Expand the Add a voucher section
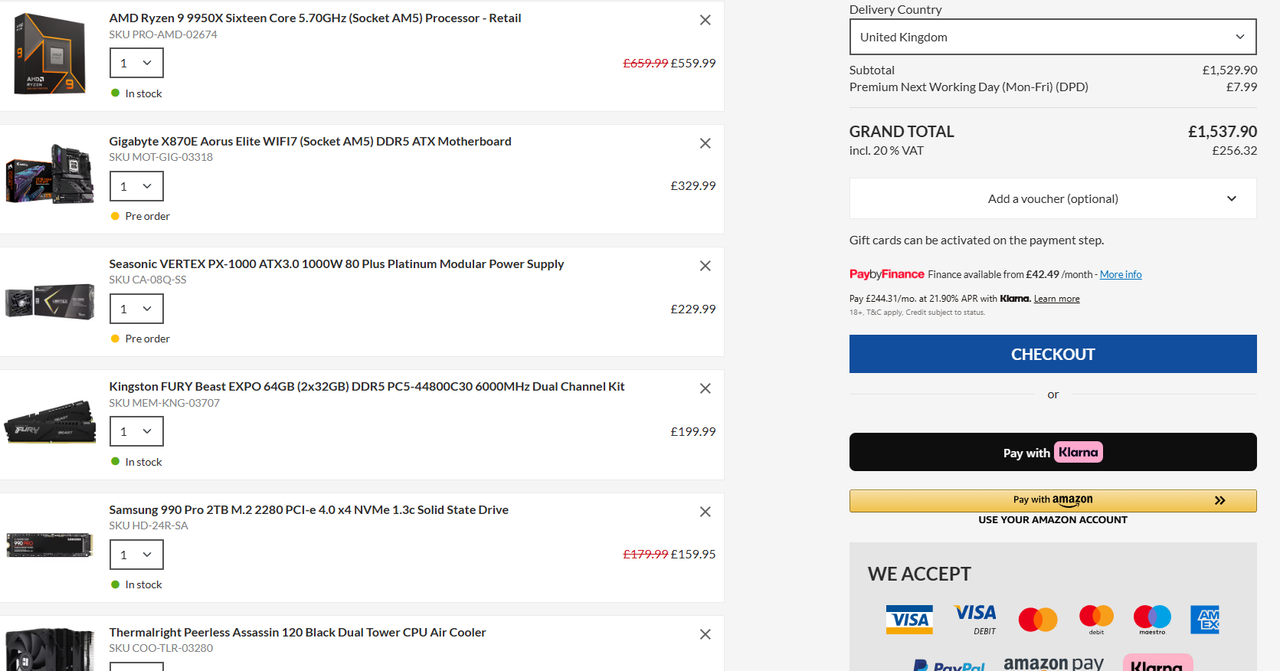 (1053, 199)
